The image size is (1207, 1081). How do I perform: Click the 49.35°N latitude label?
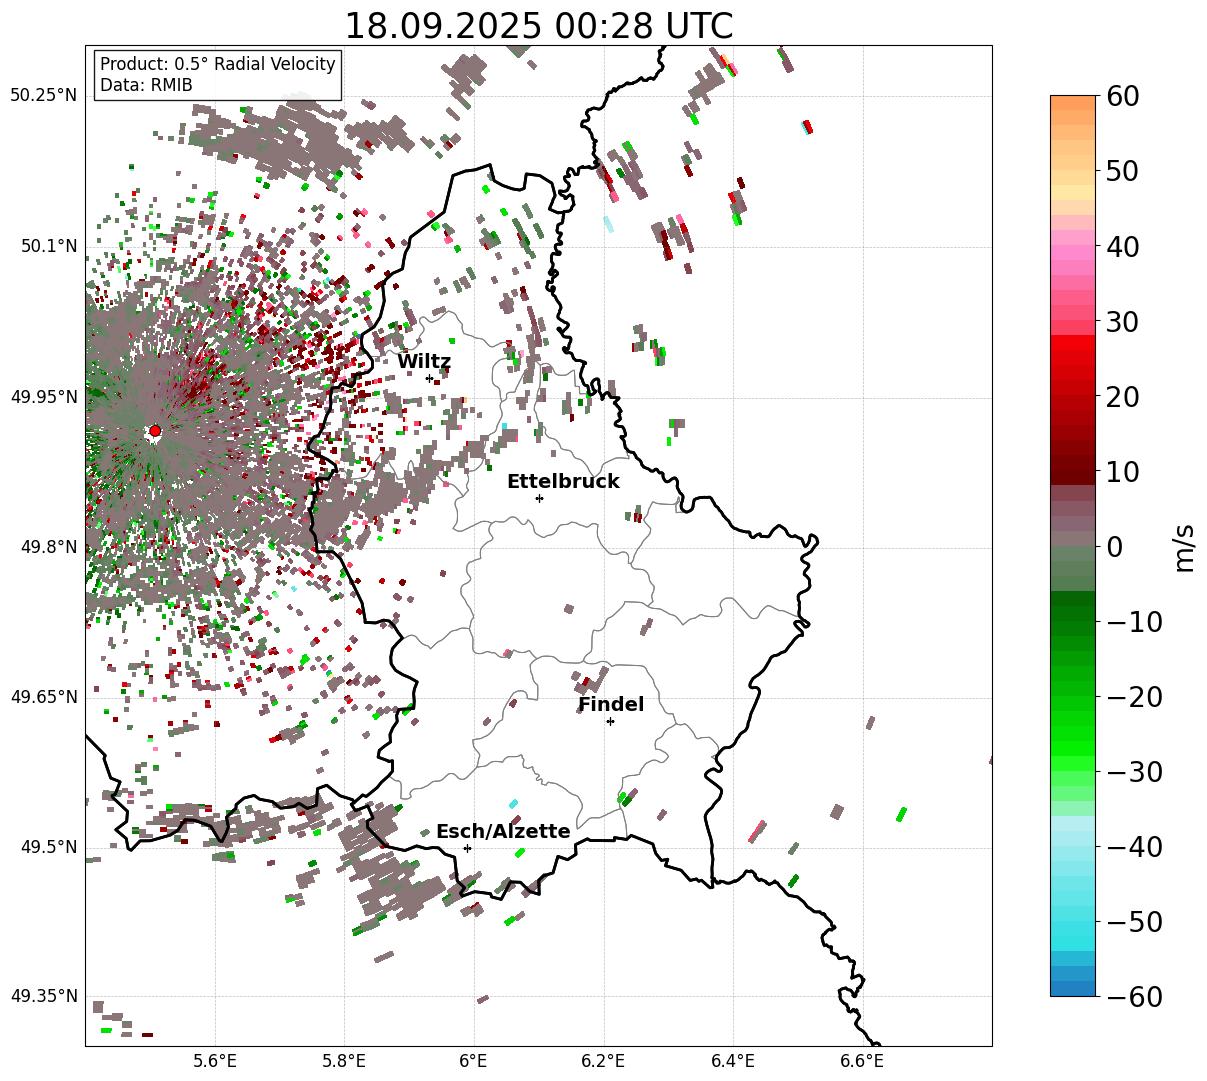(x=44, y=996)
